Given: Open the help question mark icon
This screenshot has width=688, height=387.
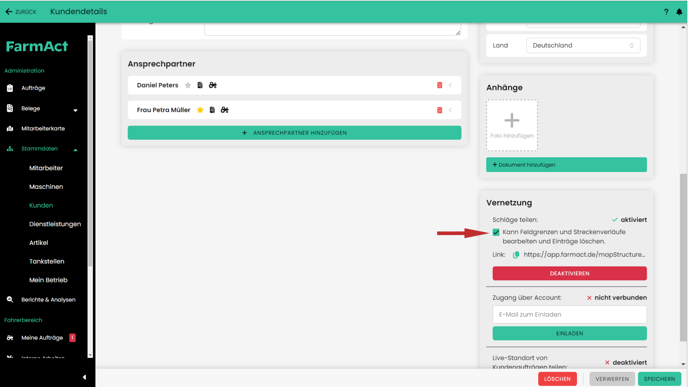Looking at the screenshot, I should pyautogui.click(x=666, y=12).
